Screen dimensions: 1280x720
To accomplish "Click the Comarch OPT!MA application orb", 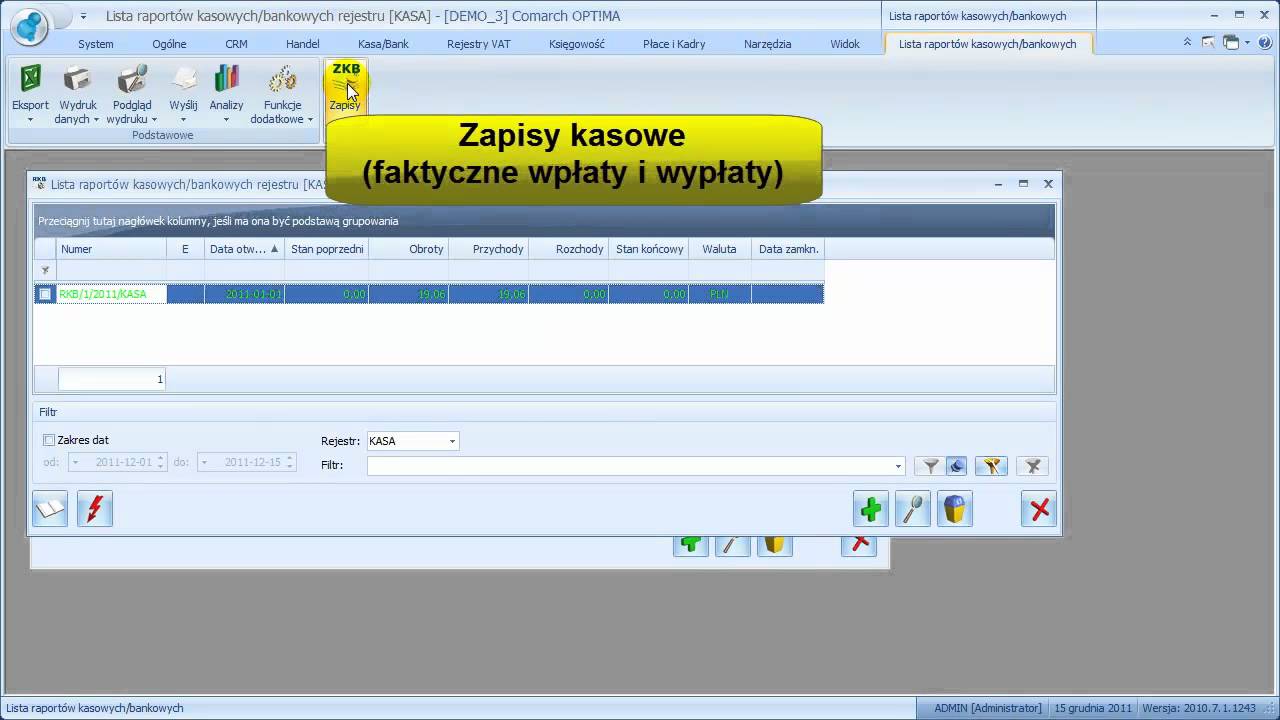I will 29,25.
